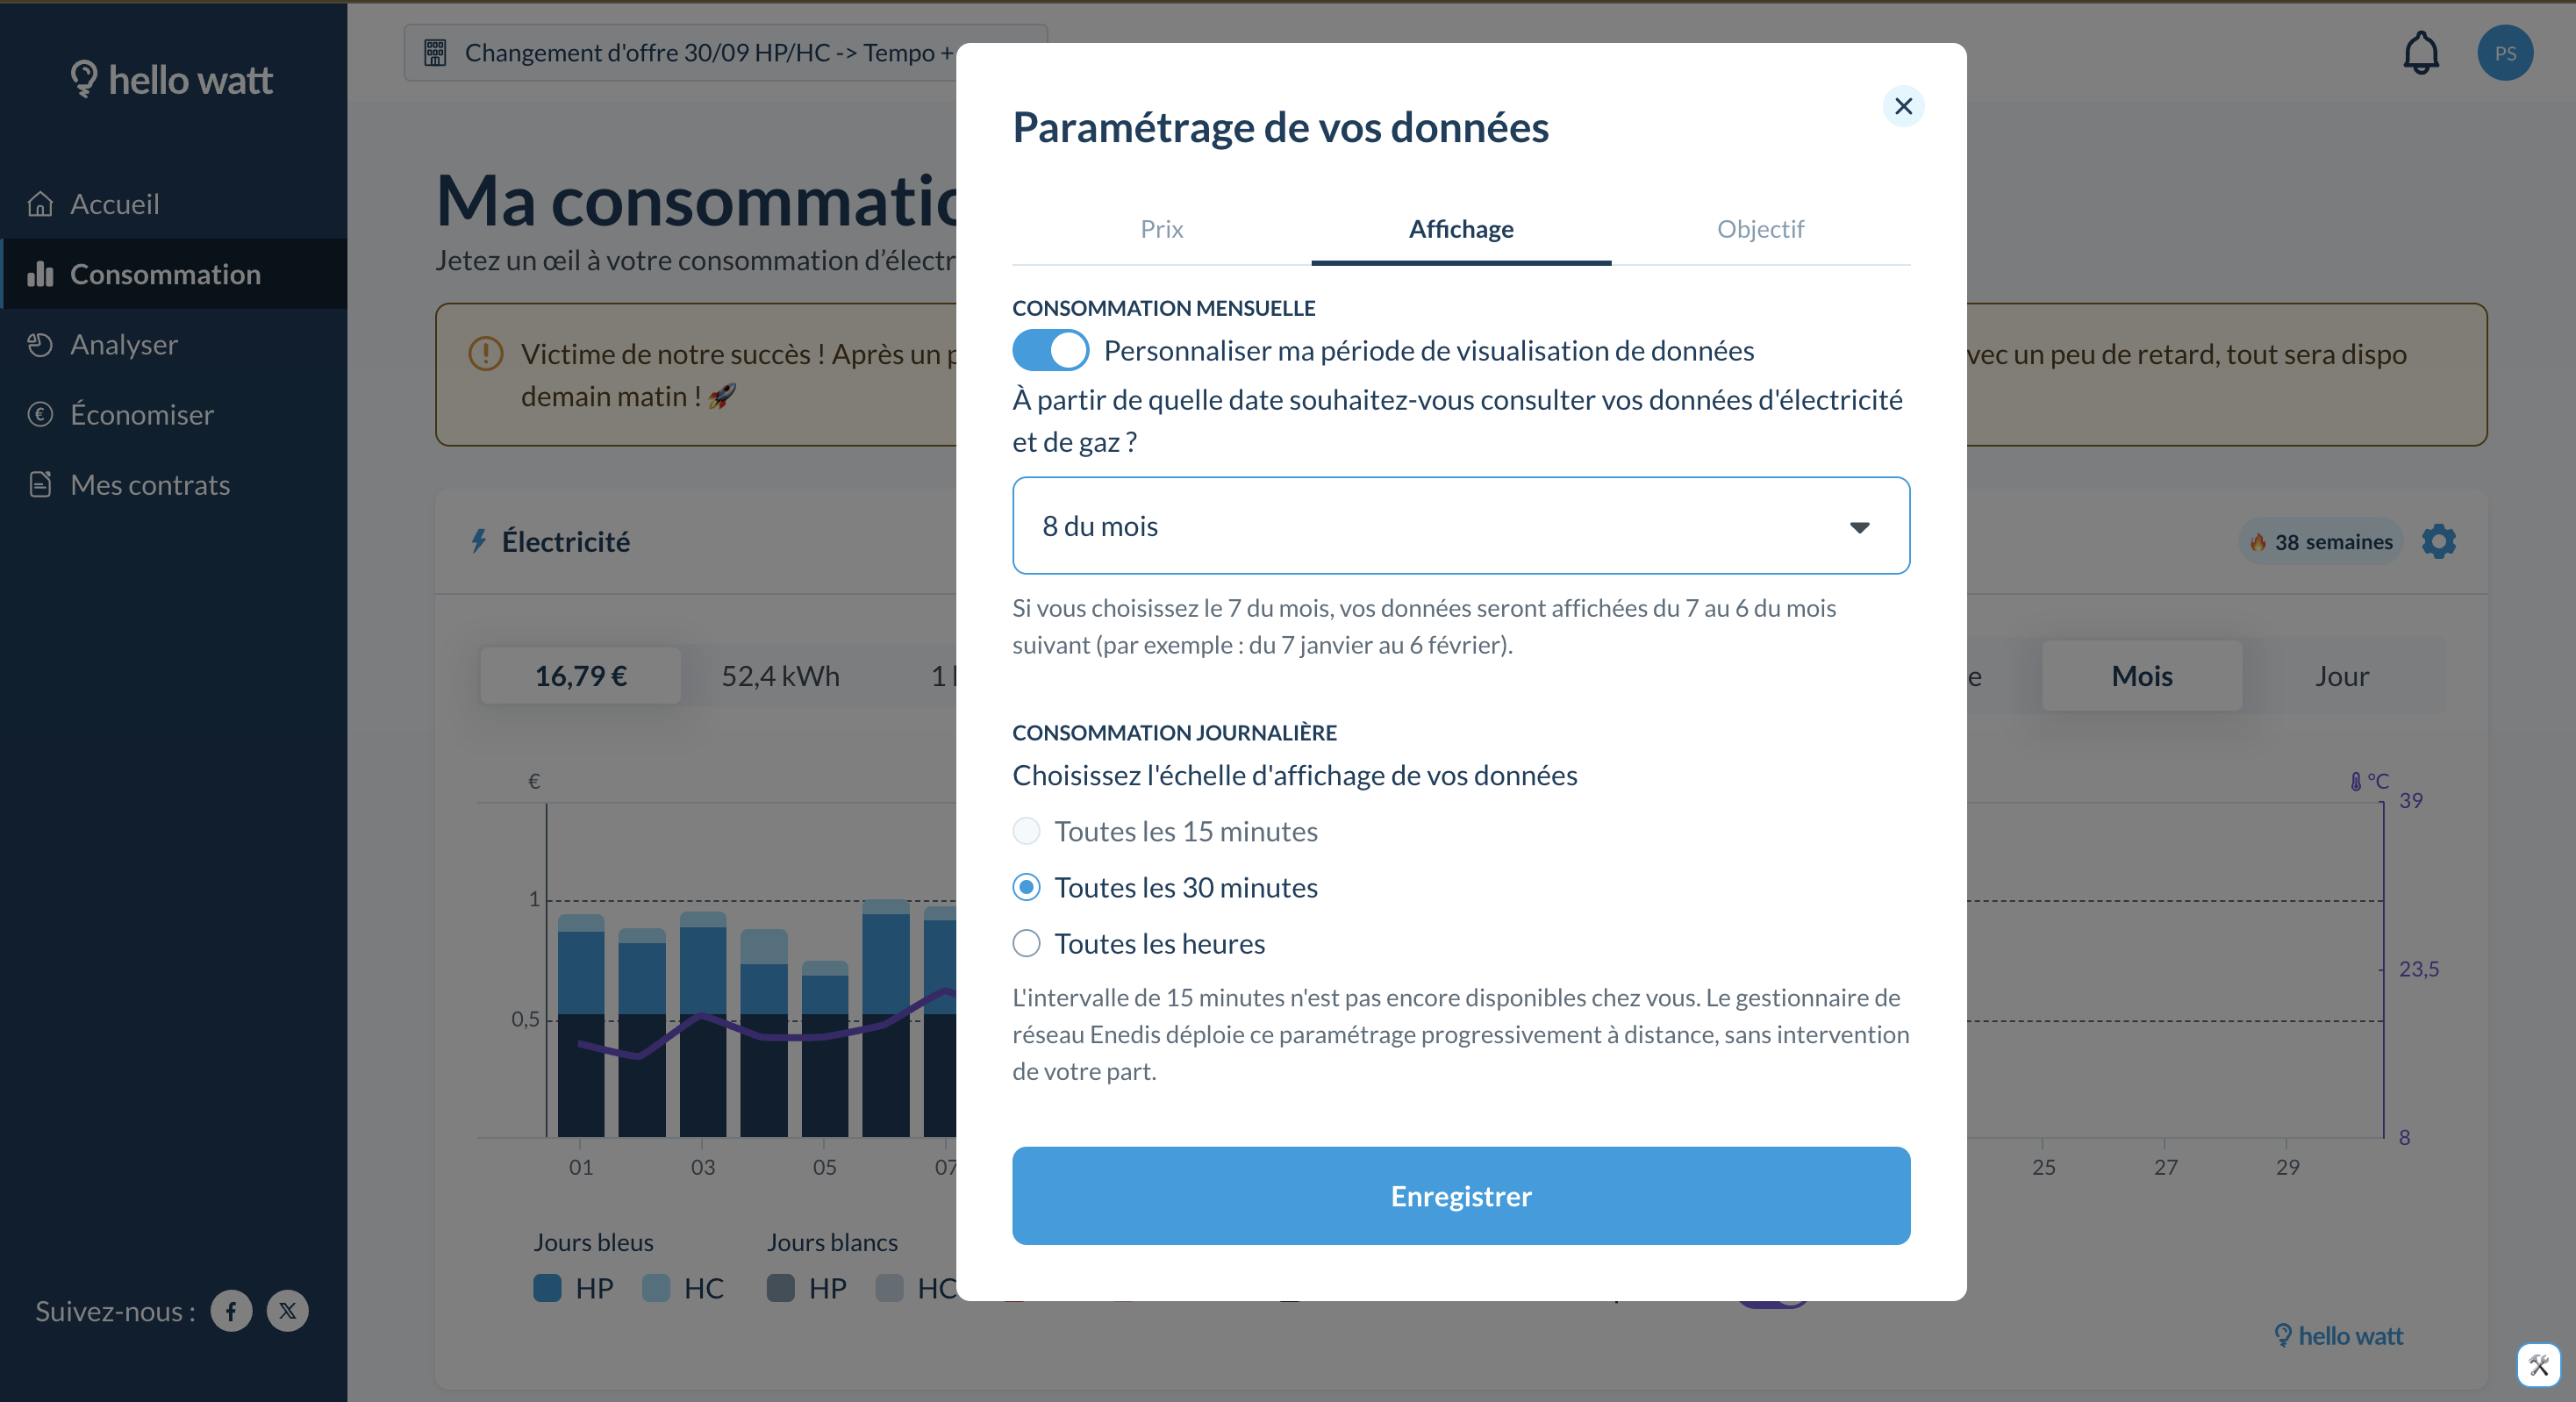2576x1402 pixels.
Task: Toggle Jours bleus HP legend swatch
Action: pyautogui.click(x=547, y=1288)
